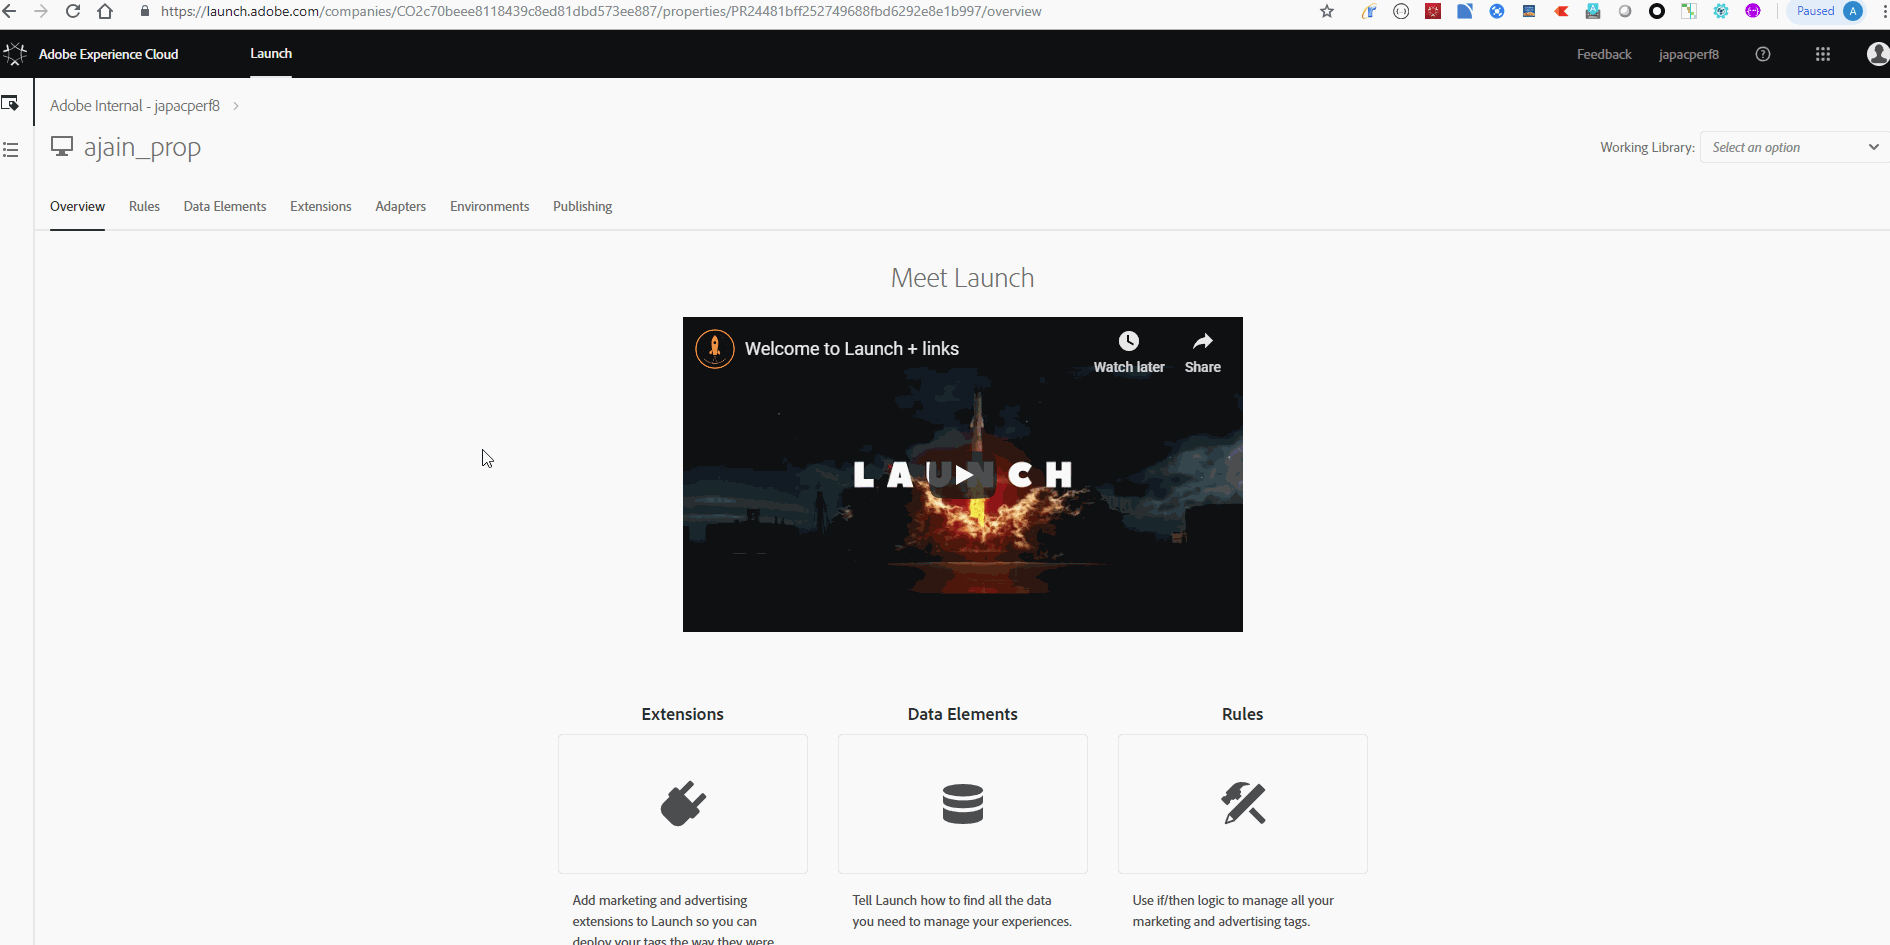
Task: Click the Share arrow icon on video
Action: click(1203, 341)
